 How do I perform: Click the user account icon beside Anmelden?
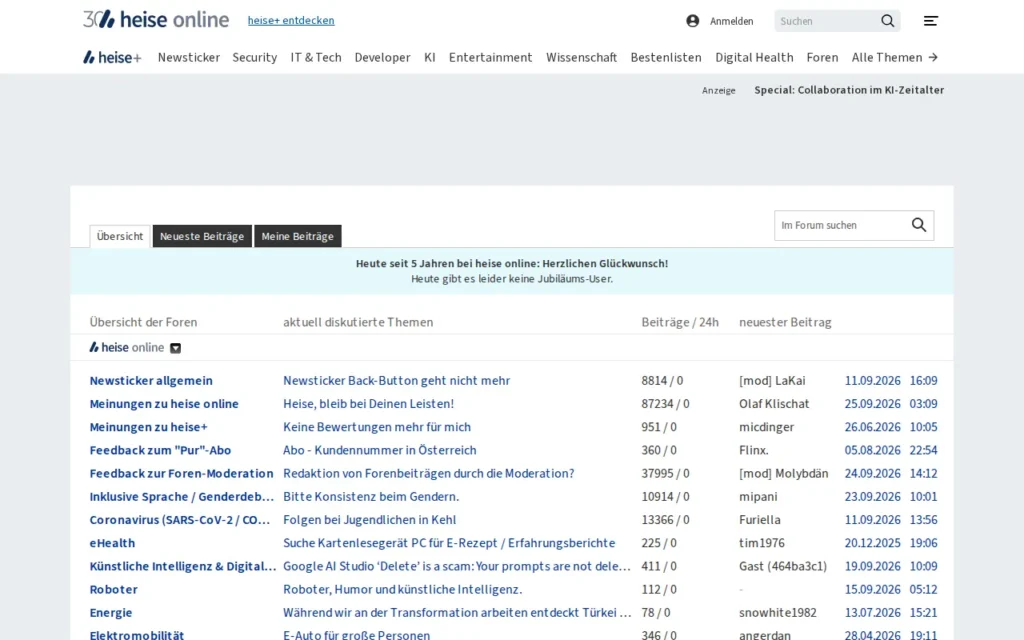click(693, 21)
